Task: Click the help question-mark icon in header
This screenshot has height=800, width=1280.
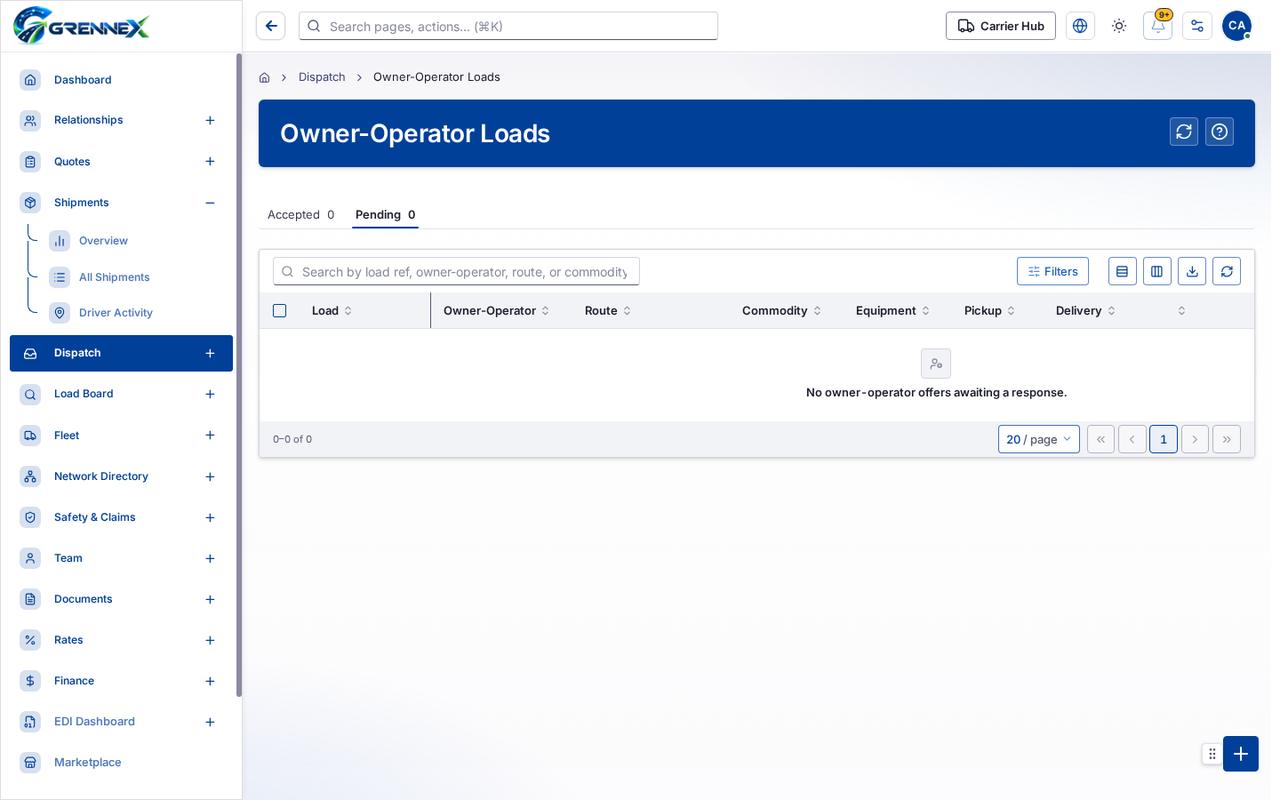Action: [1219, 132]
